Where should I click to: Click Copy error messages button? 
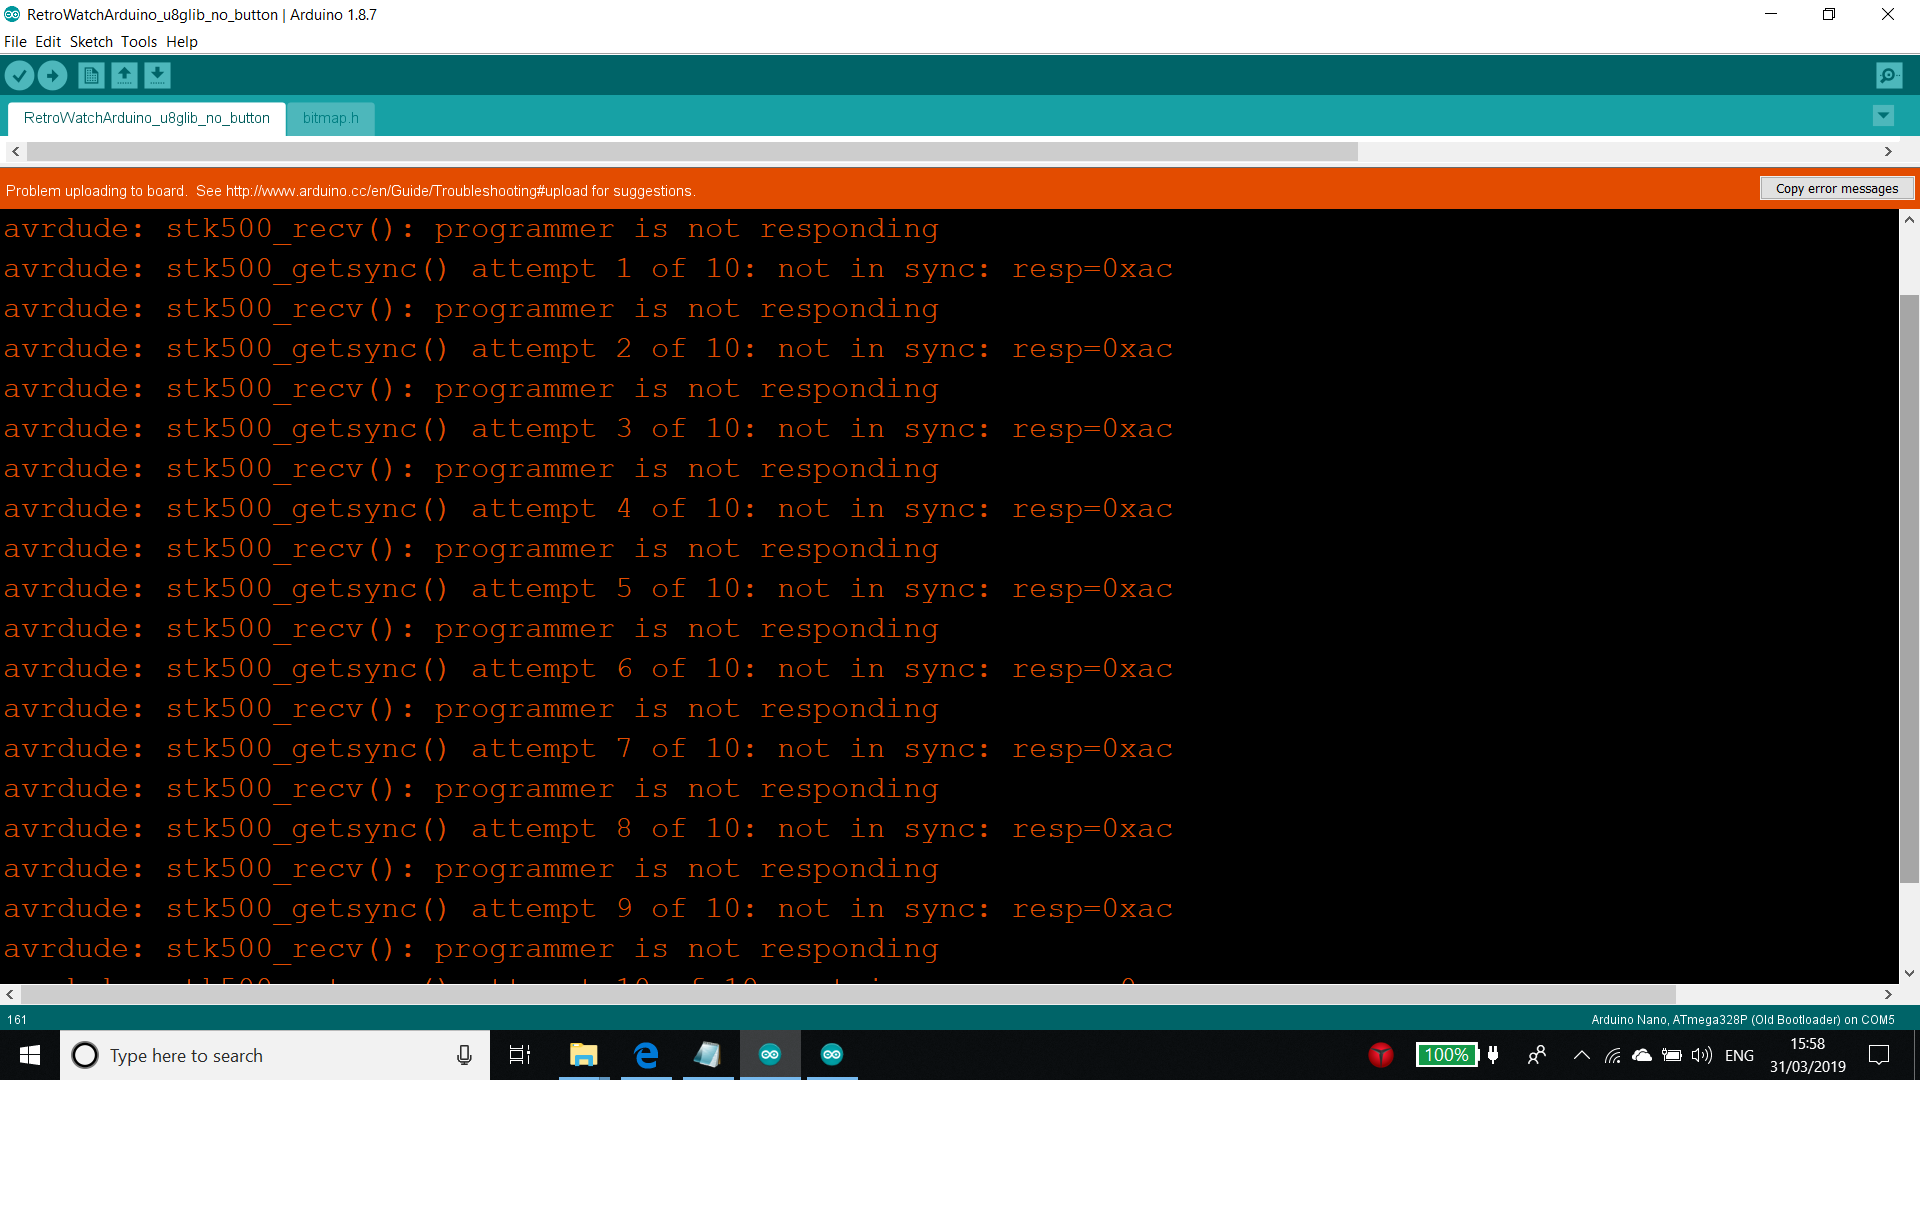point(1836,189)
